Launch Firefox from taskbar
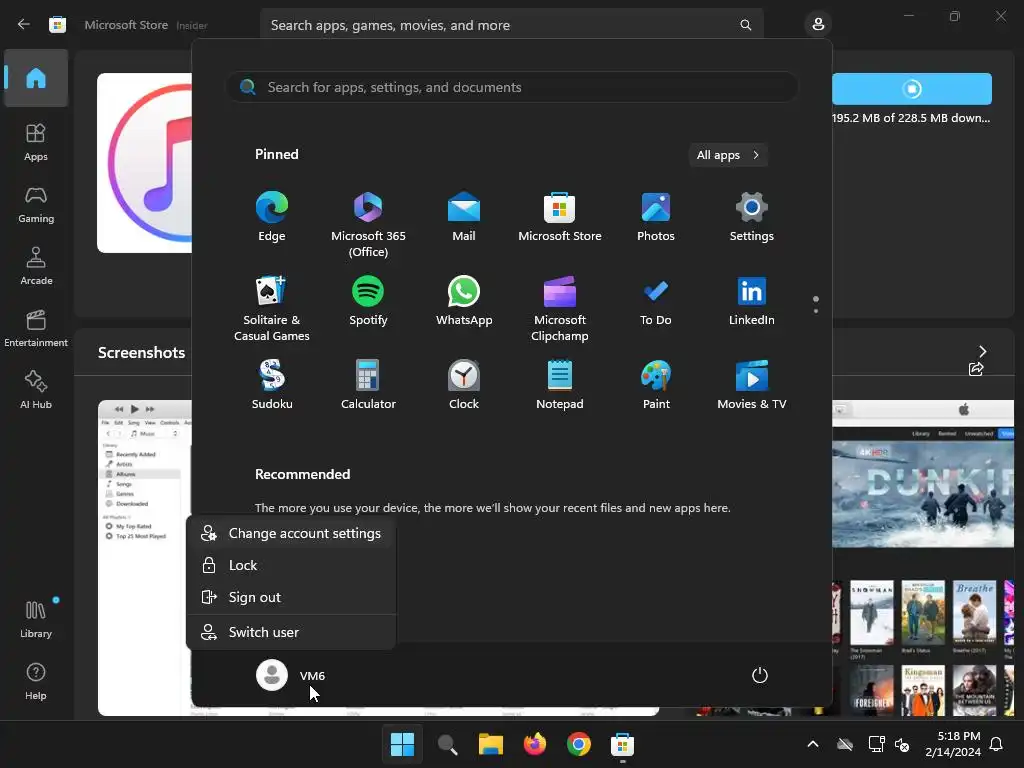The width and height of the screenshot is (1024, 768). 535,744
